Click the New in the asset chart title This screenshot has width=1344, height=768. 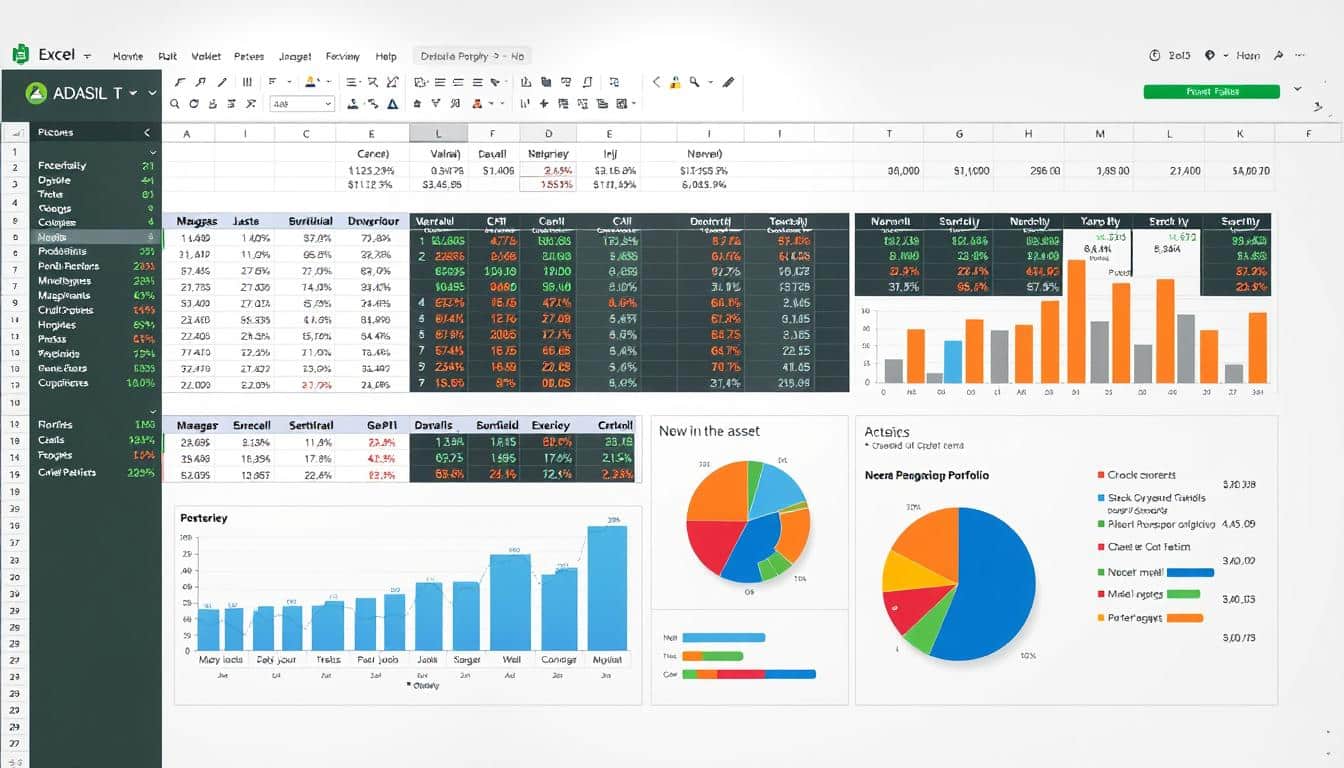click(709, 431)
